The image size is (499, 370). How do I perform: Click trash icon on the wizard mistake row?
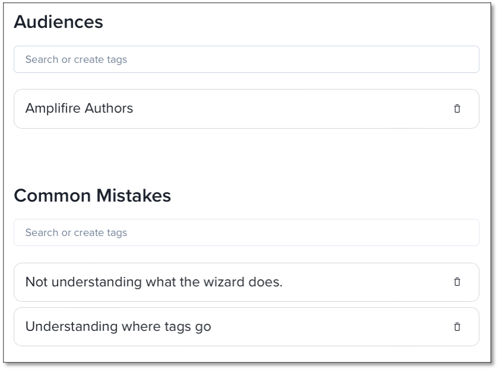(457, 282)
